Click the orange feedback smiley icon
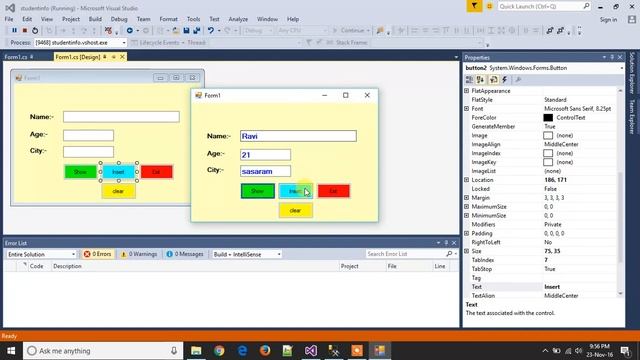 coord(489,6)
